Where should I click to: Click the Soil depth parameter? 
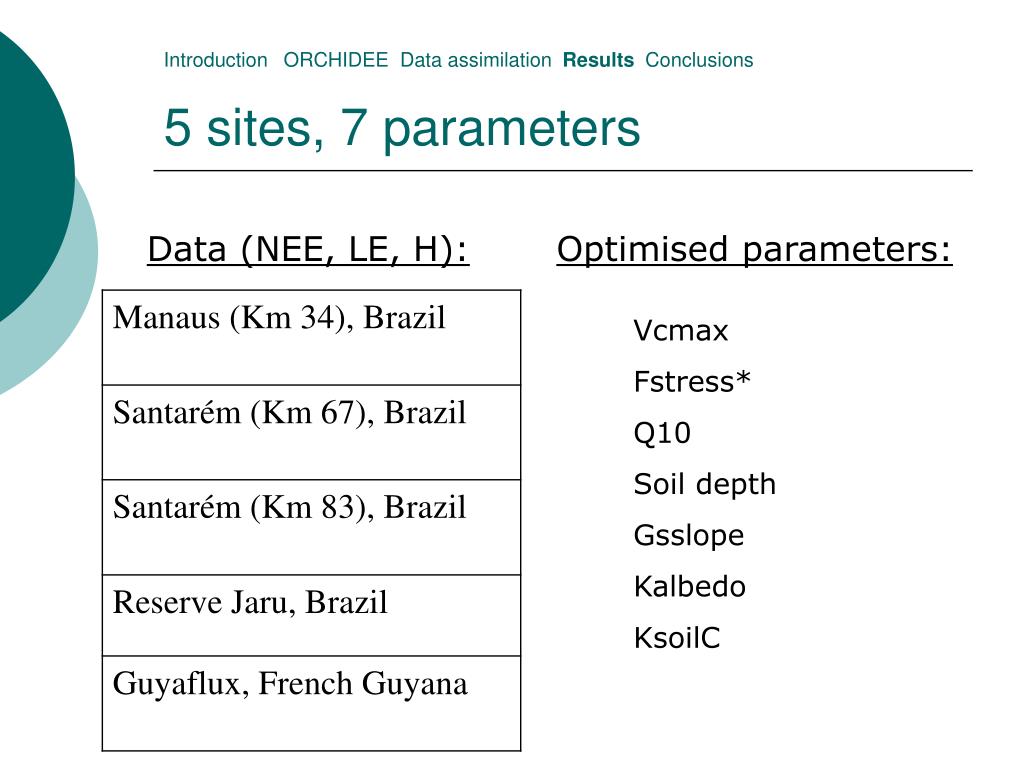705,485
